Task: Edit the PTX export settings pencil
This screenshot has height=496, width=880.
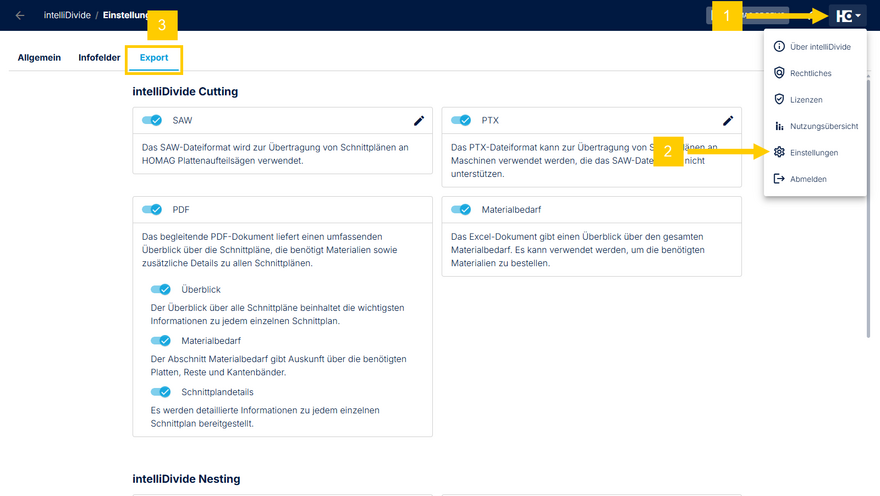Action: pyautogui.click(x=728, y=121)
